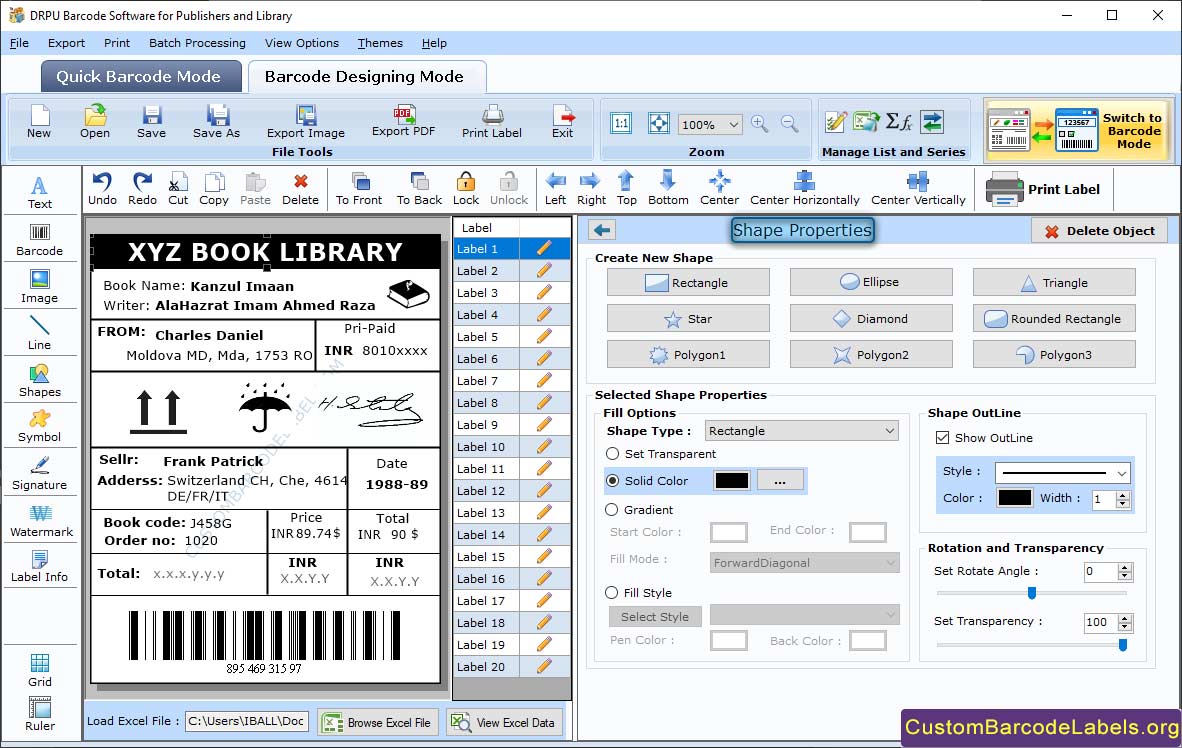This screenshot has height=748, width=1182.
Task: Click Browse Excel File button
Action: [378, 722]
